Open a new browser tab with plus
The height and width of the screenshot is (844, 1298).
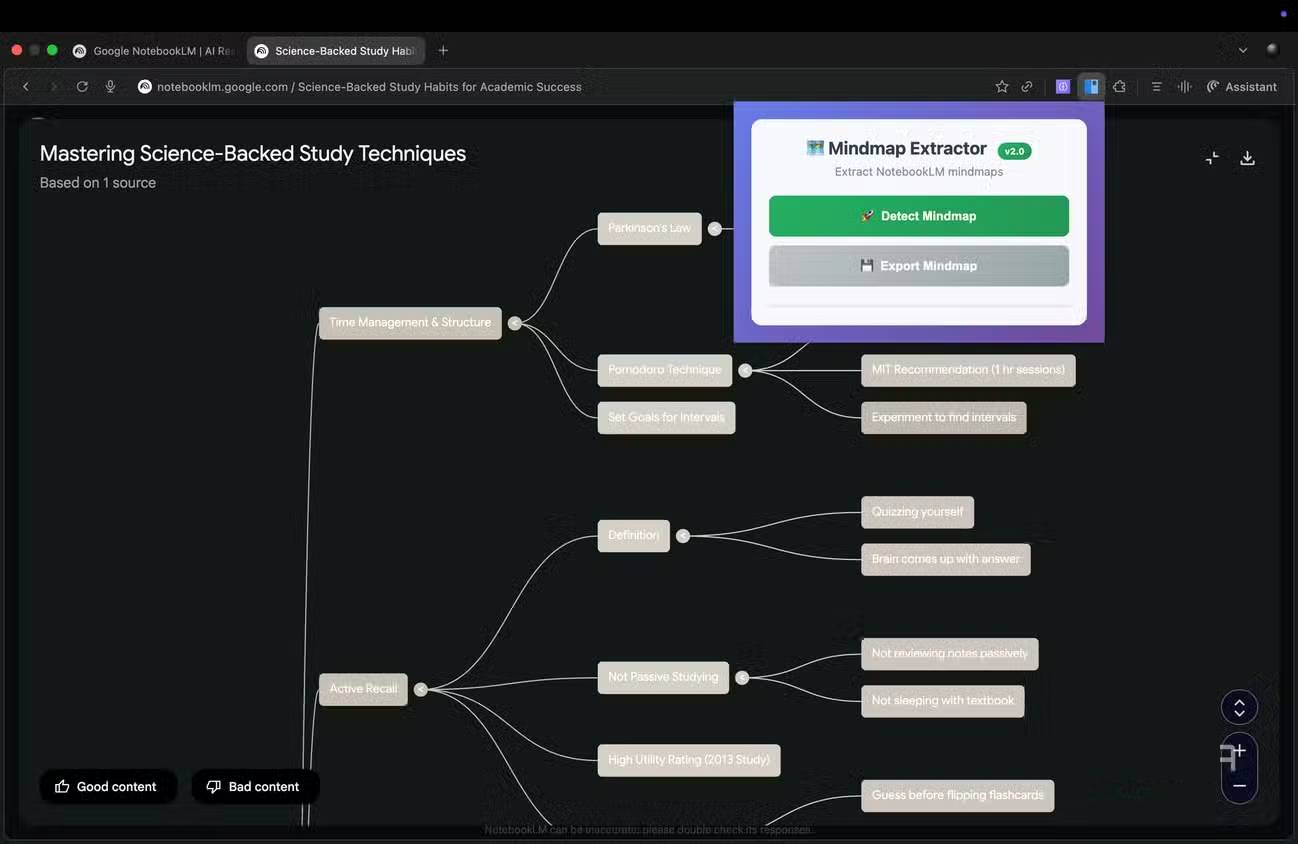tap(443, 51)
